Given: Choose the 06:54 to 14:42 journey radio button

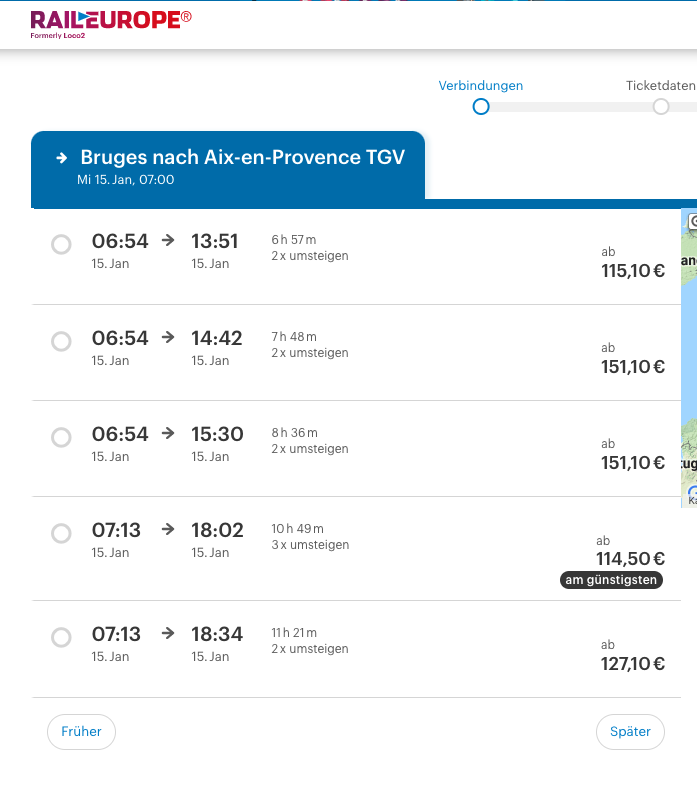Looking at the screenshot, I should (61, 341).
